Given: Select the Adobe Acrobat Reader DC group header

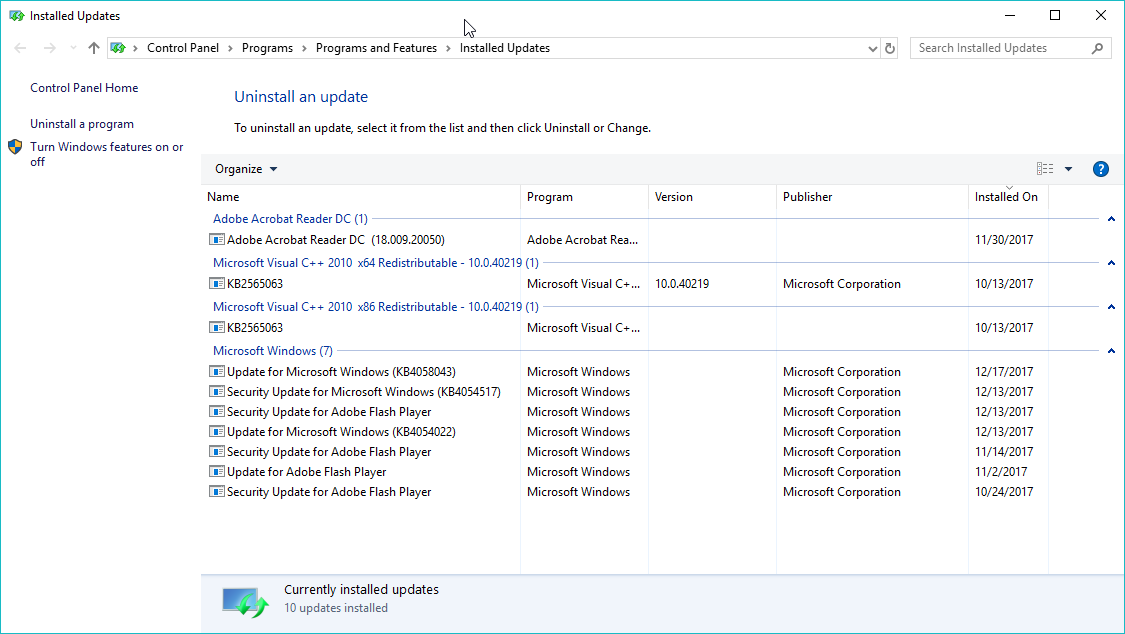Looking at the screenshot, I should pos(290,219).
